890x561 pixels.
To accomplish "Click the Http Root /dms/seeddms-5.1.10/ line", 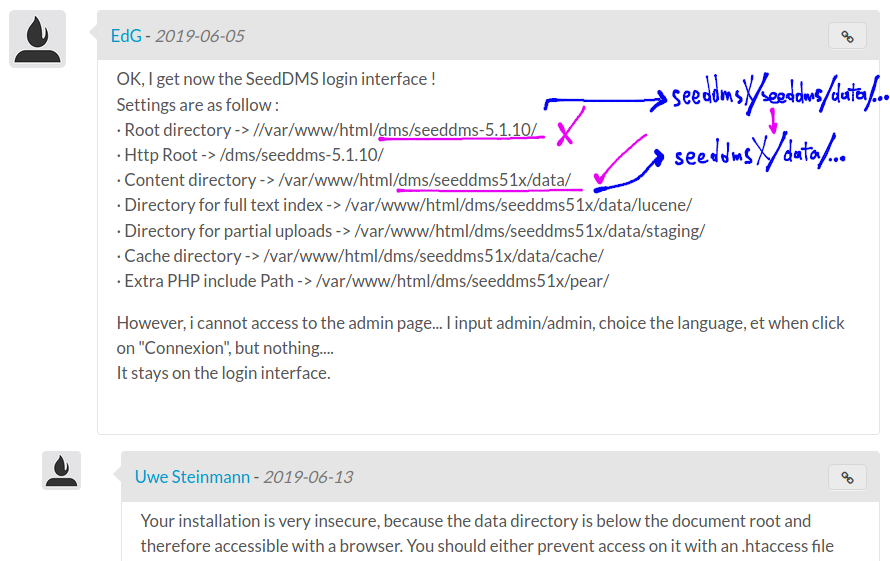I will pos(250,155).
